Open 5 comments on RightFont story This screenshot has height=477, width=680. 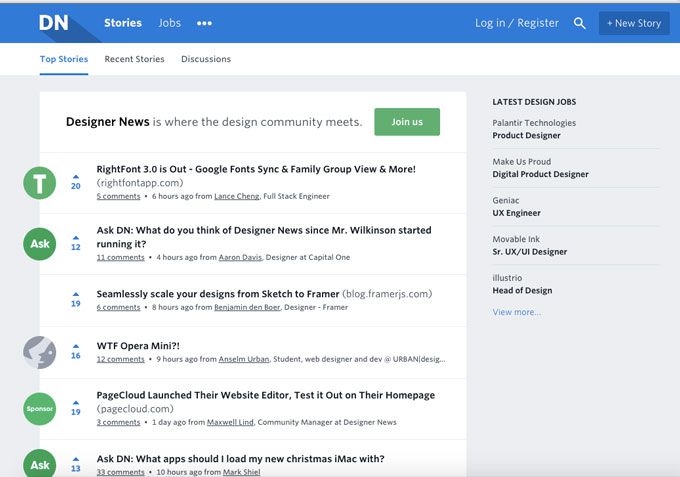[x=118, y=196]
